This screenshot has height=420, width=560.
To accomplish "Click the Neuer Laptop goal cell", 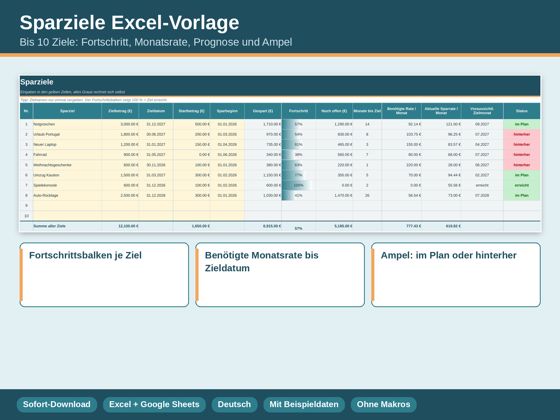I will [67, 145].
